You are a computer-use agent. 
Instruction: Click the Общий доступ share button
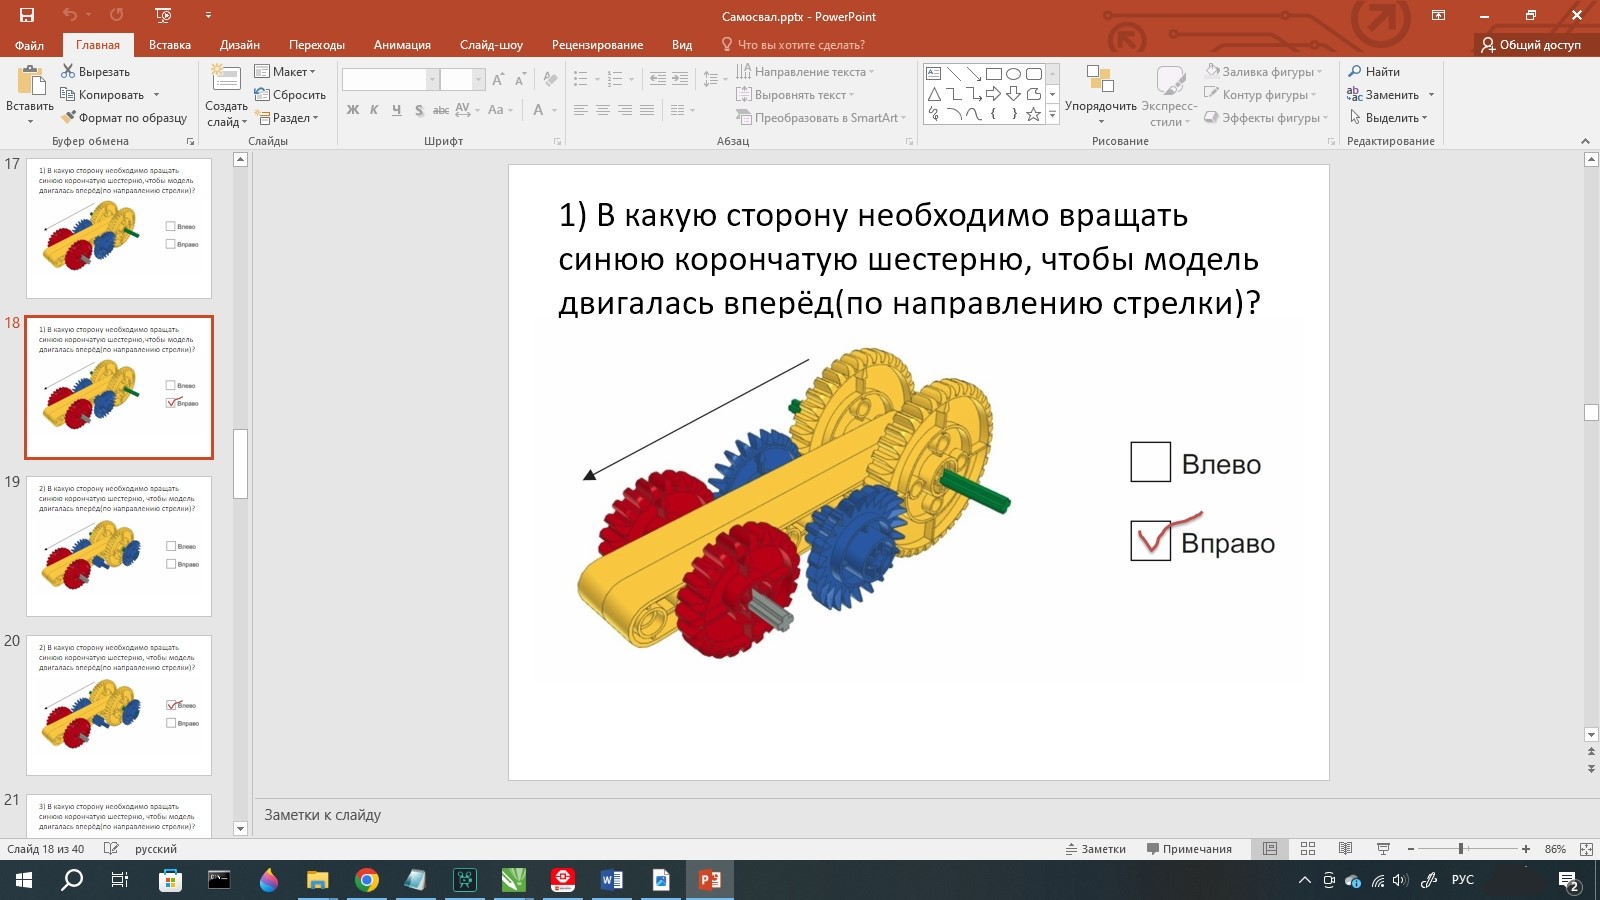[1531, 45]
